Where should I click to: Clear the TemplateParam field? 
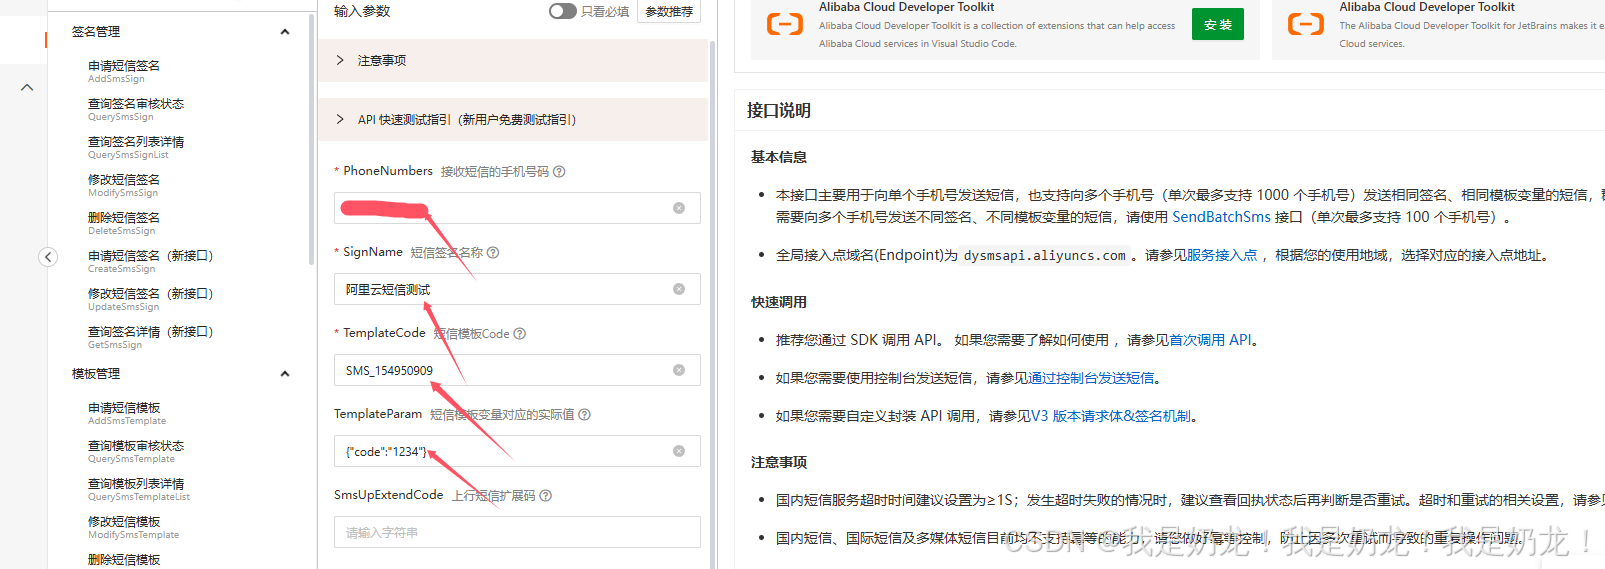(679, 451)
